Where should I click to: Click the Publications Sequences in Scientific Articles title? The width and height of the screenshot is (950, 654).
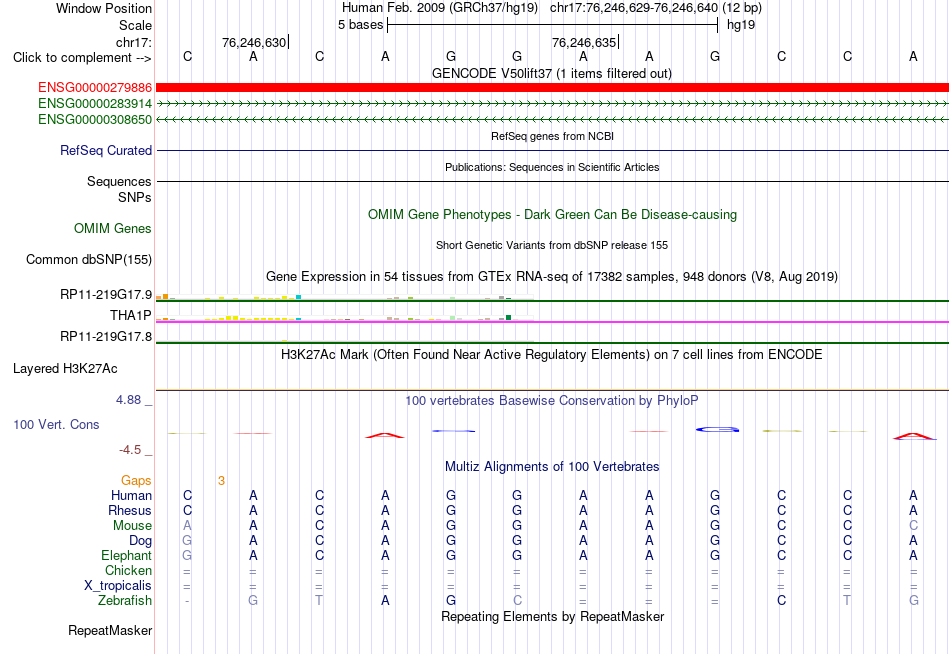click(552, 167)
